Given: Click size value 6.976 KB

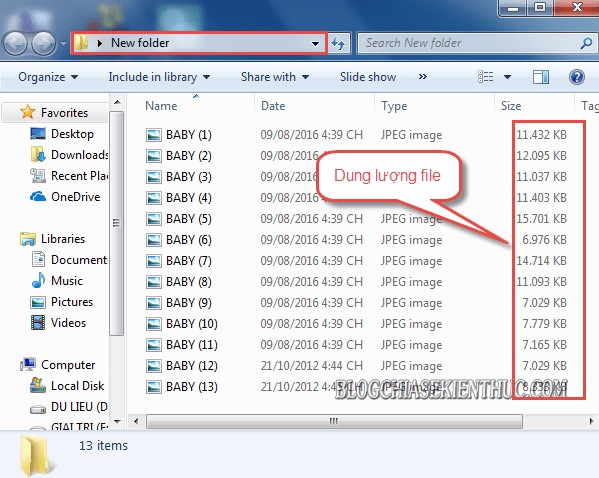Looking at the screenshot, I should pos(544,240).
